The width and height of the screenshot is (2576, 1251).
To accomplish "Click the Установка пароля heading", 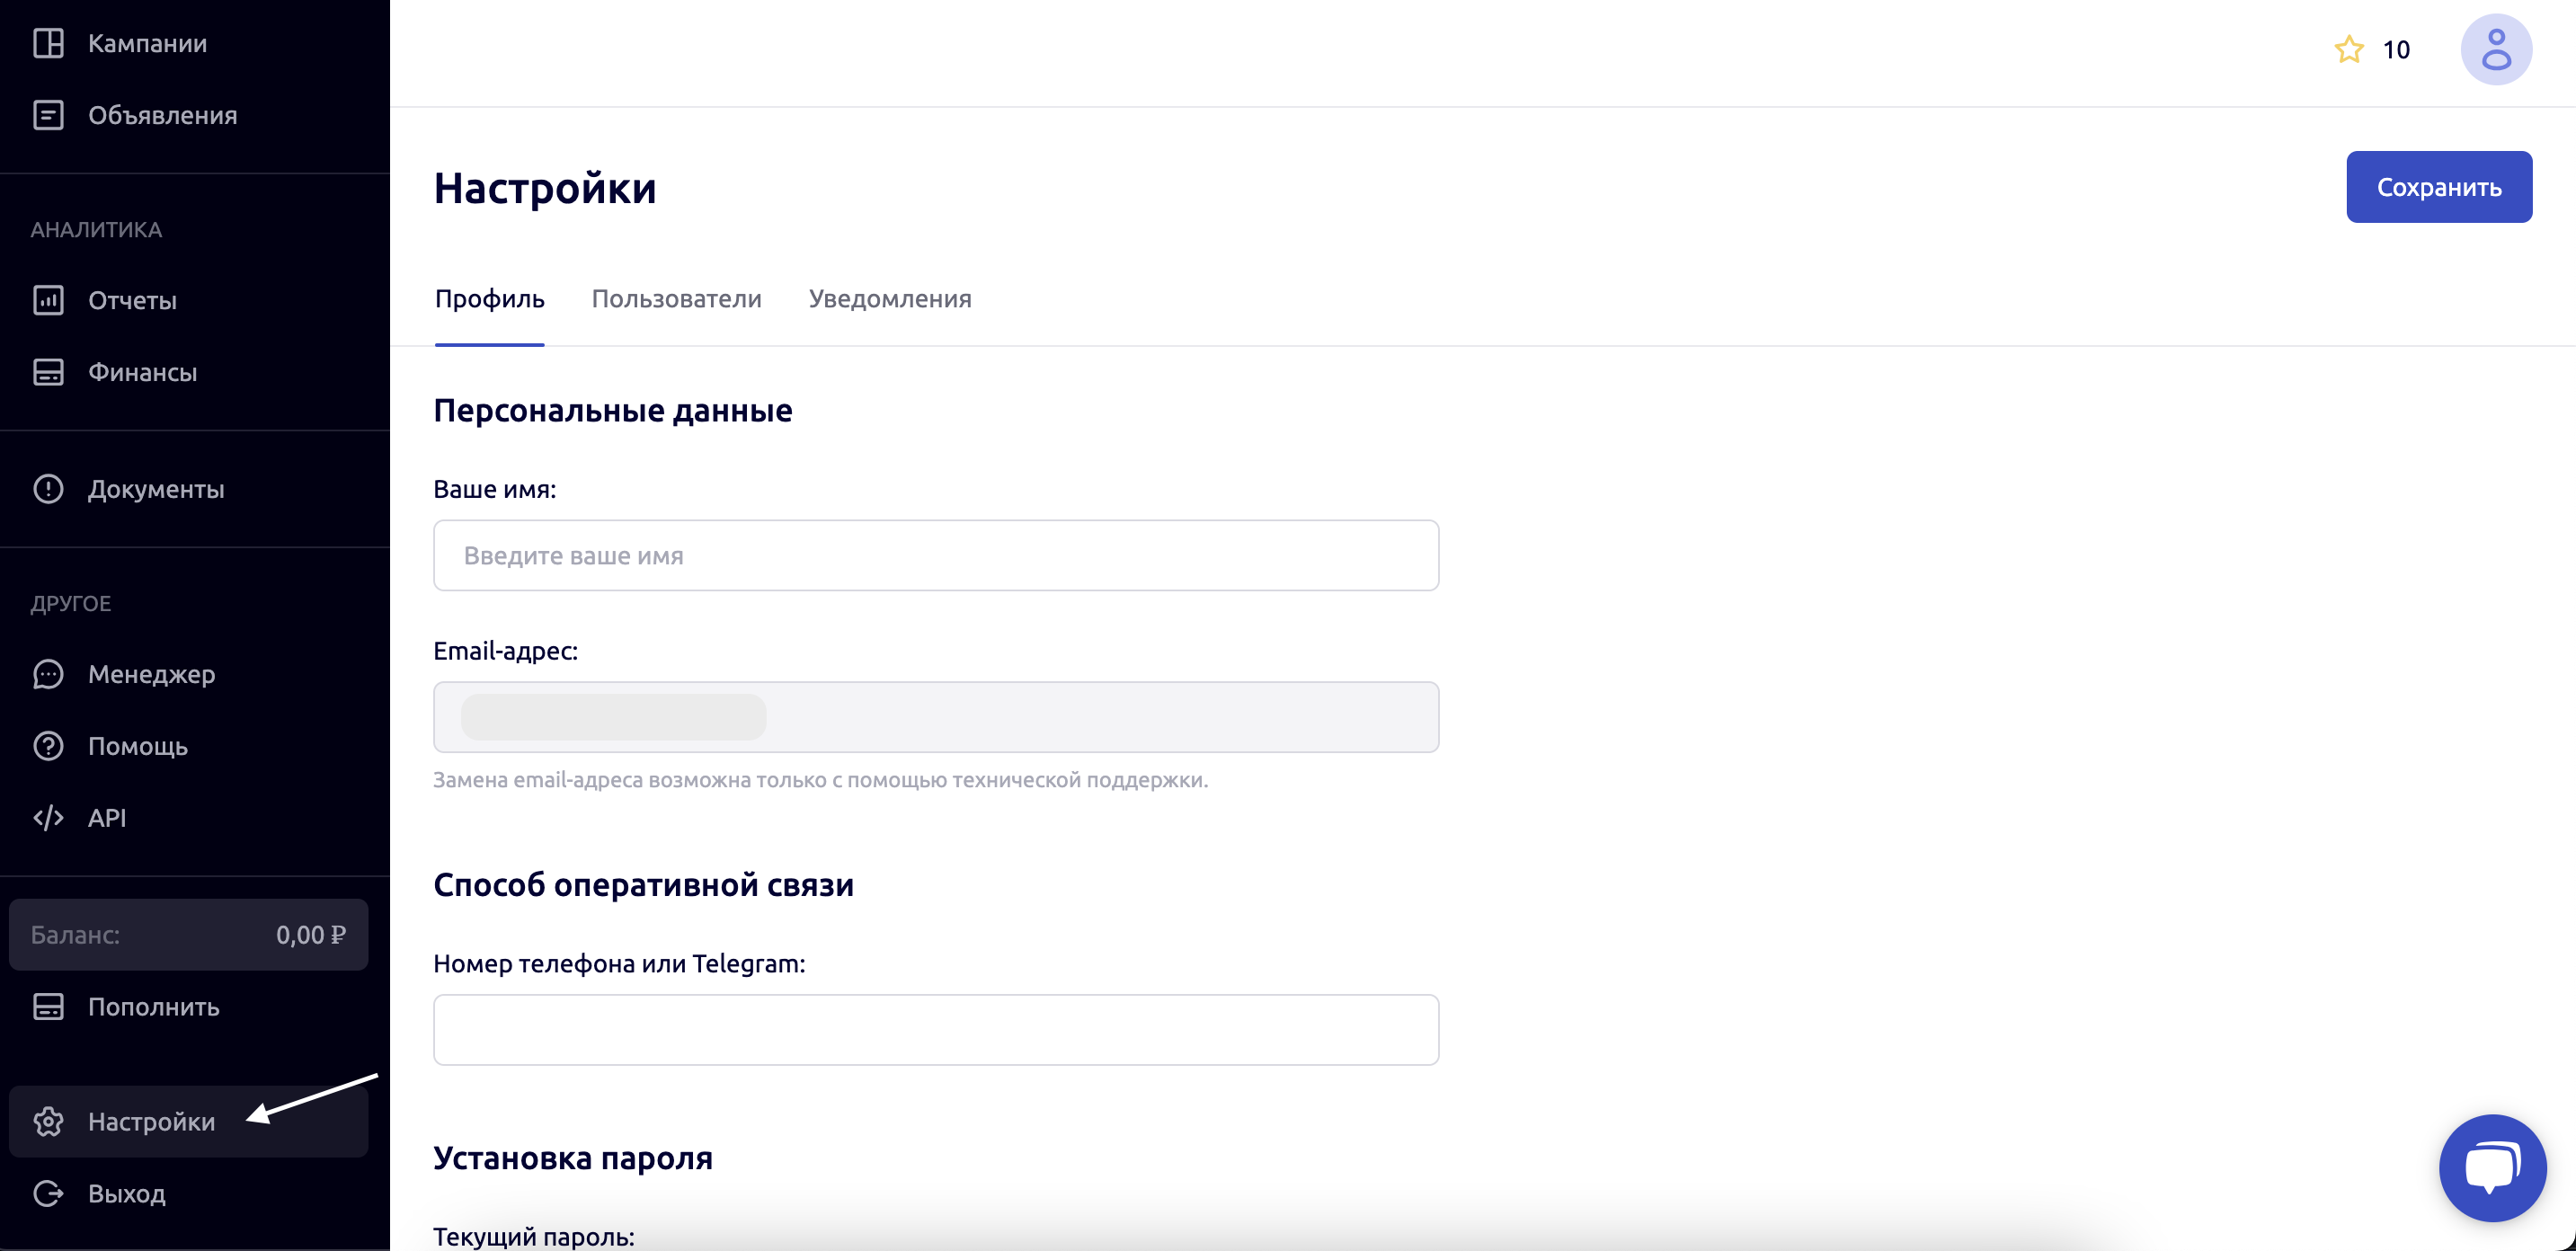I will pyautogui.click(x=573, y=1158).
